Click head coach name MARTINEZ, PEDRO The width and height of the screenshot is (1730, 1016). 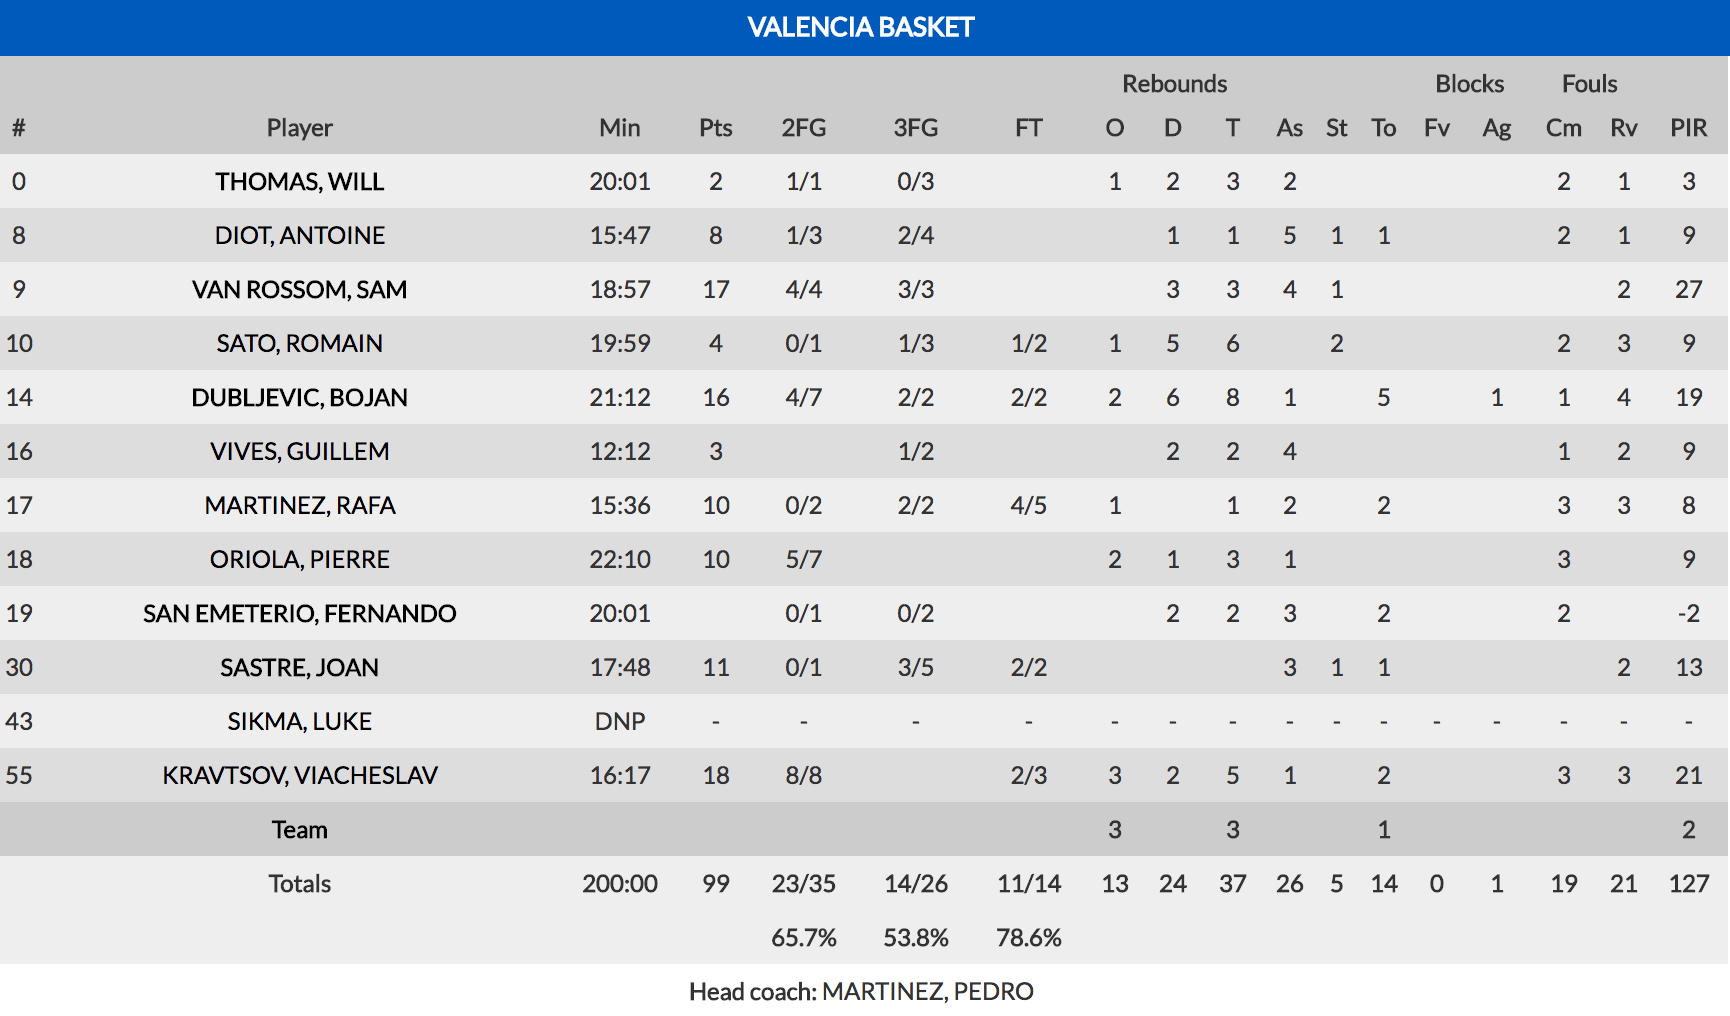click(x=927, y=992)
